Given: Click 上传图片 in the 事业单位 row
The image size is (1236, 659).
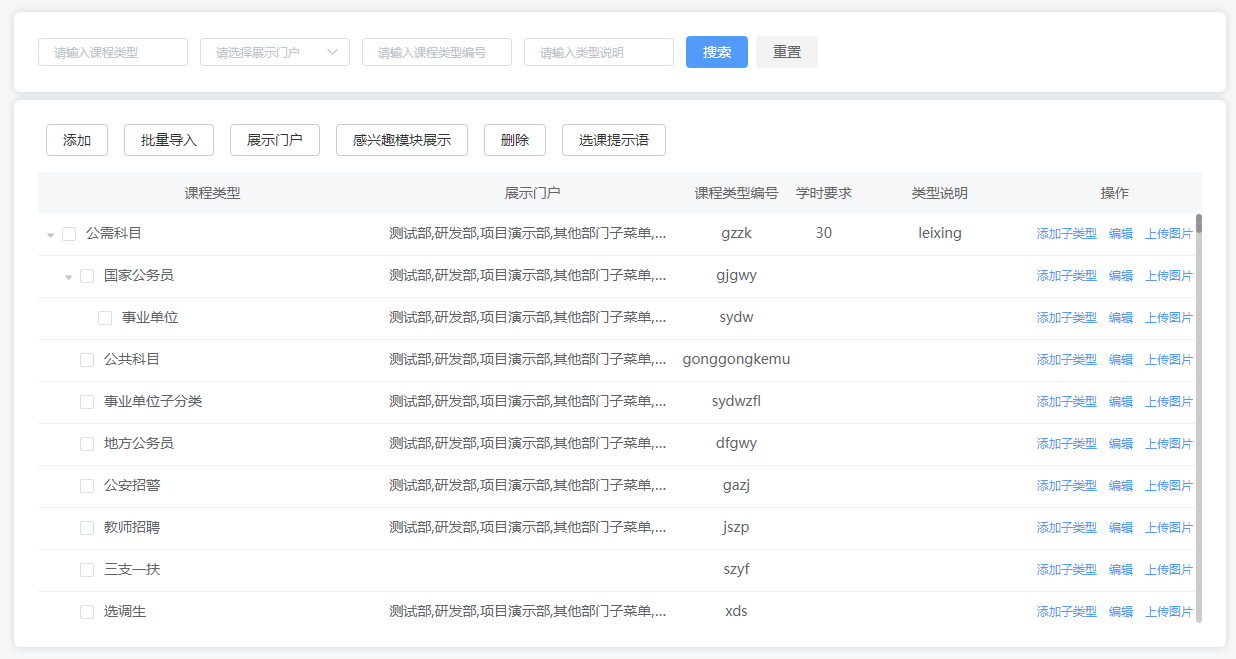Looking at the screenshot, I should click(1169, 318).
